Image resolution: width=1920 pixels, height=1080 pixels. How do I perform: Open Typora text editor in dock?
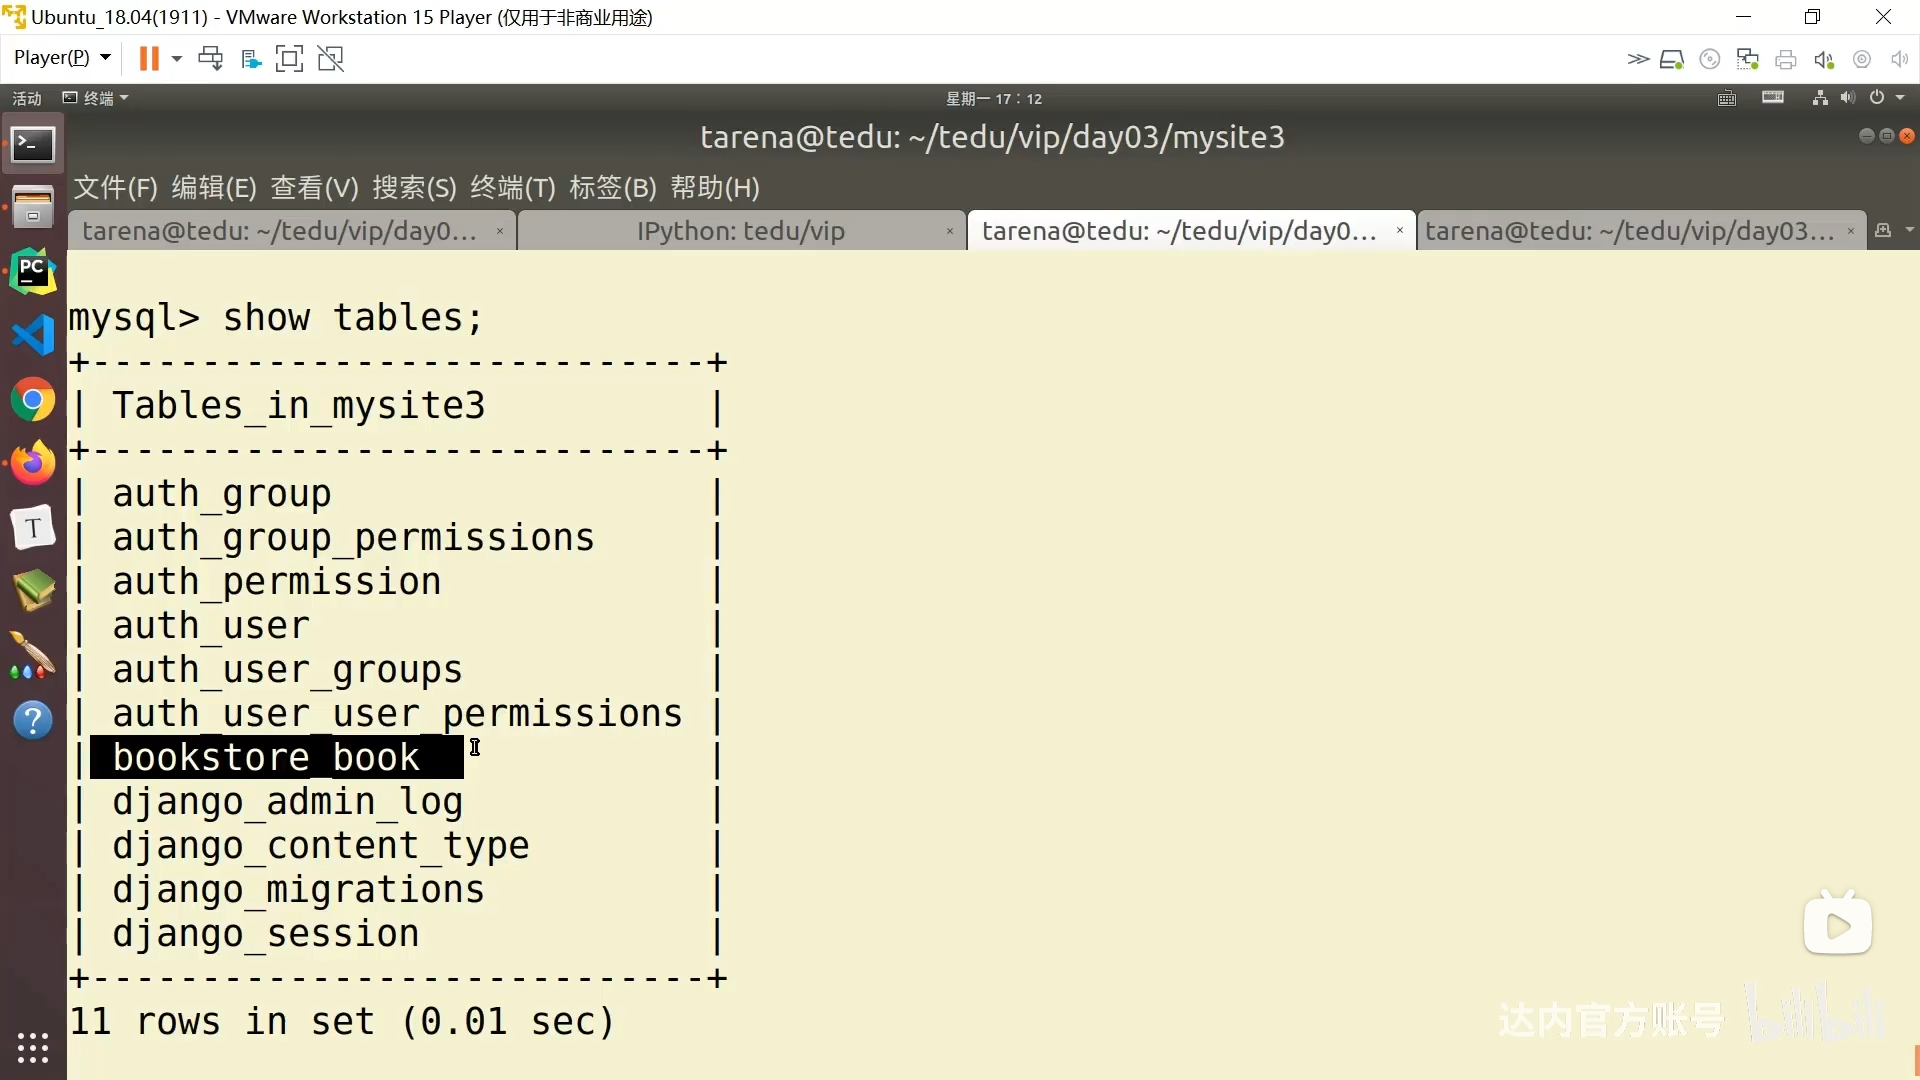[x=33, y=527]
